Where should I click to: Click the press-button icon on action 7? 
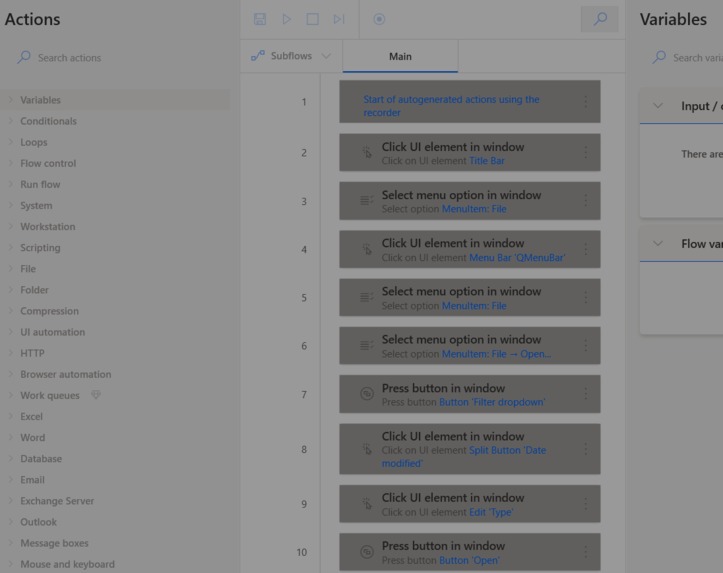click(367, 394)
